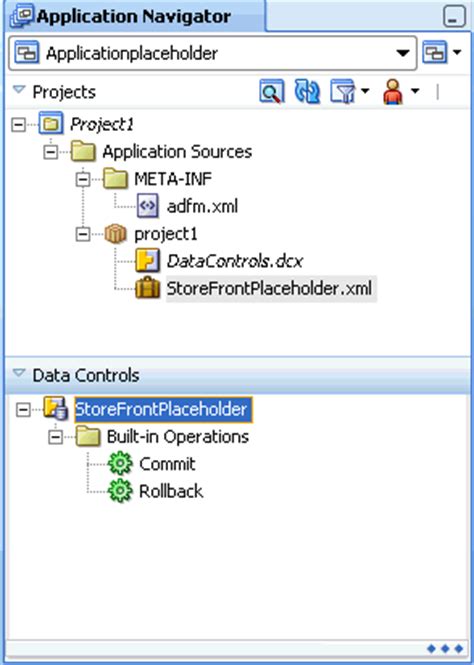Screen dimensions: 474x665
Task: Collapse the Data Controls panel section
Action: 19,373
